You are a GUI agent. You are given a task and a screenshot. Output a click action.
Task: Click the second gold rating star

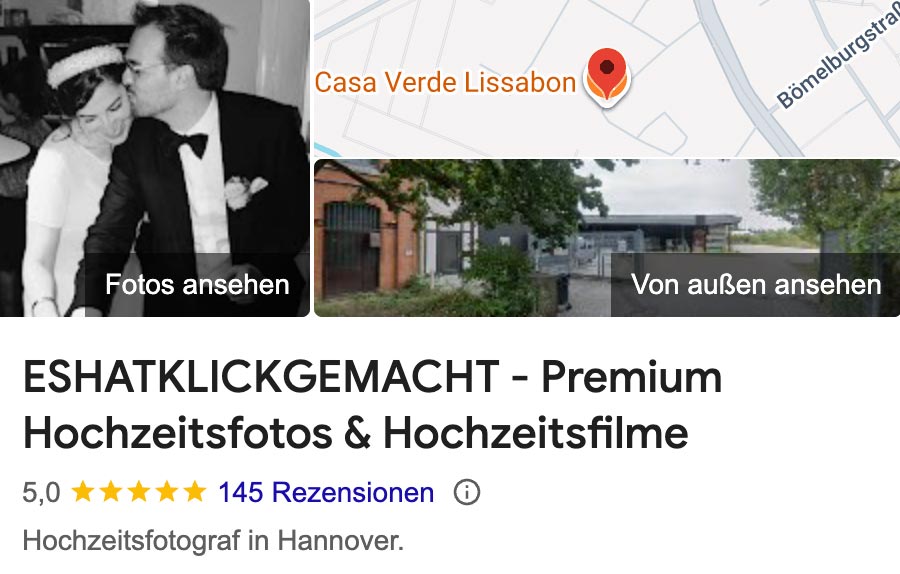(111, 492)
